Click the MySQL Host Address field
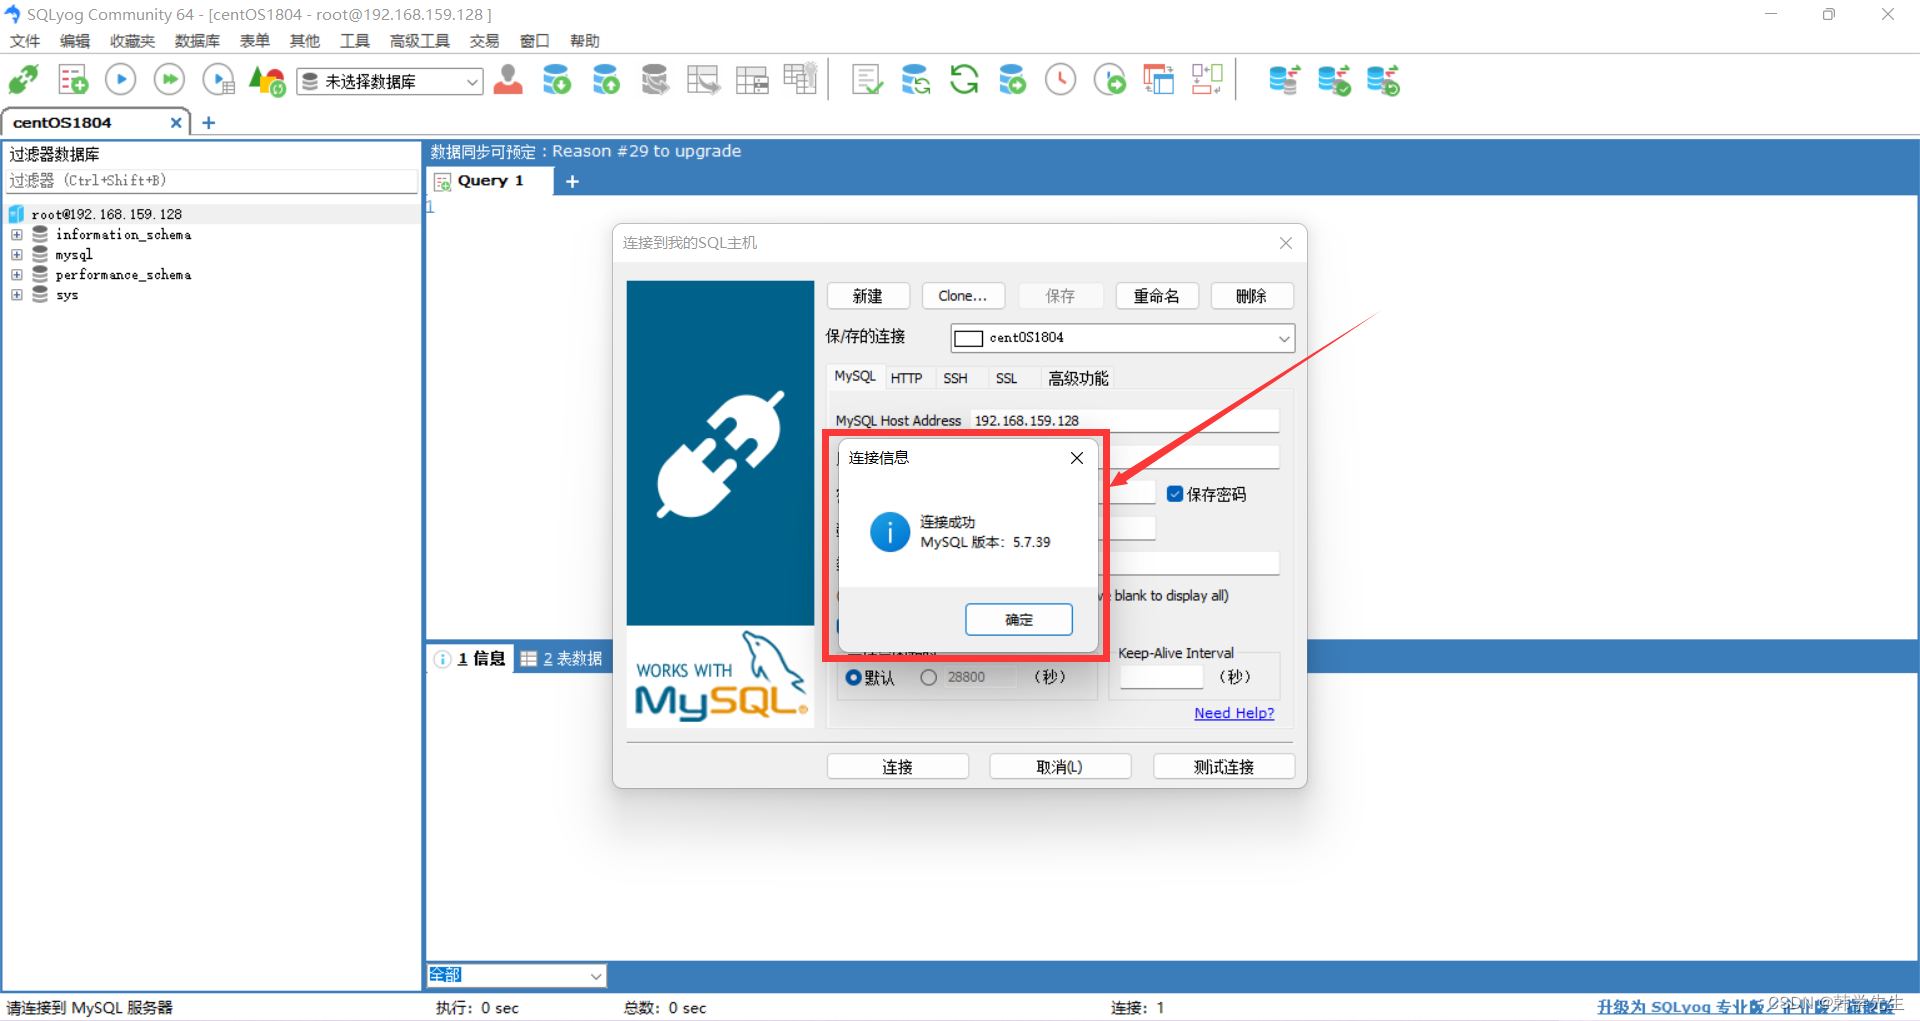This screenshot has width=1920, height=1021. pyautogui.click(x=1125, y=420)
